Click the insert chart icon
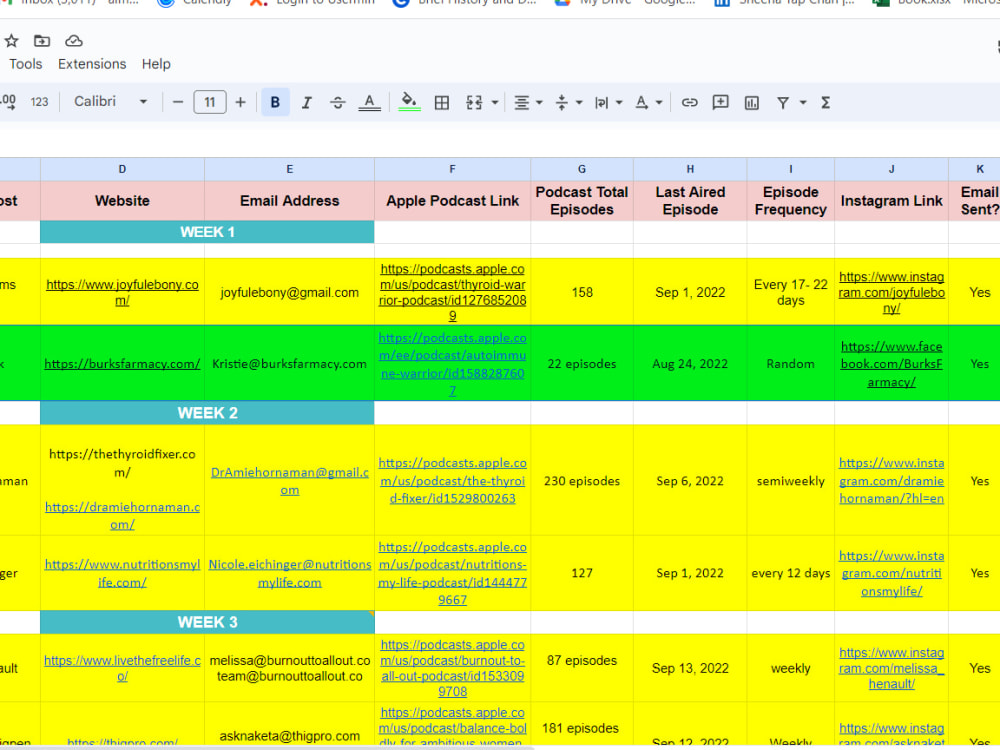Image resolution: width=1000 pixels, height=750 pixels. [x=752, y=102]
